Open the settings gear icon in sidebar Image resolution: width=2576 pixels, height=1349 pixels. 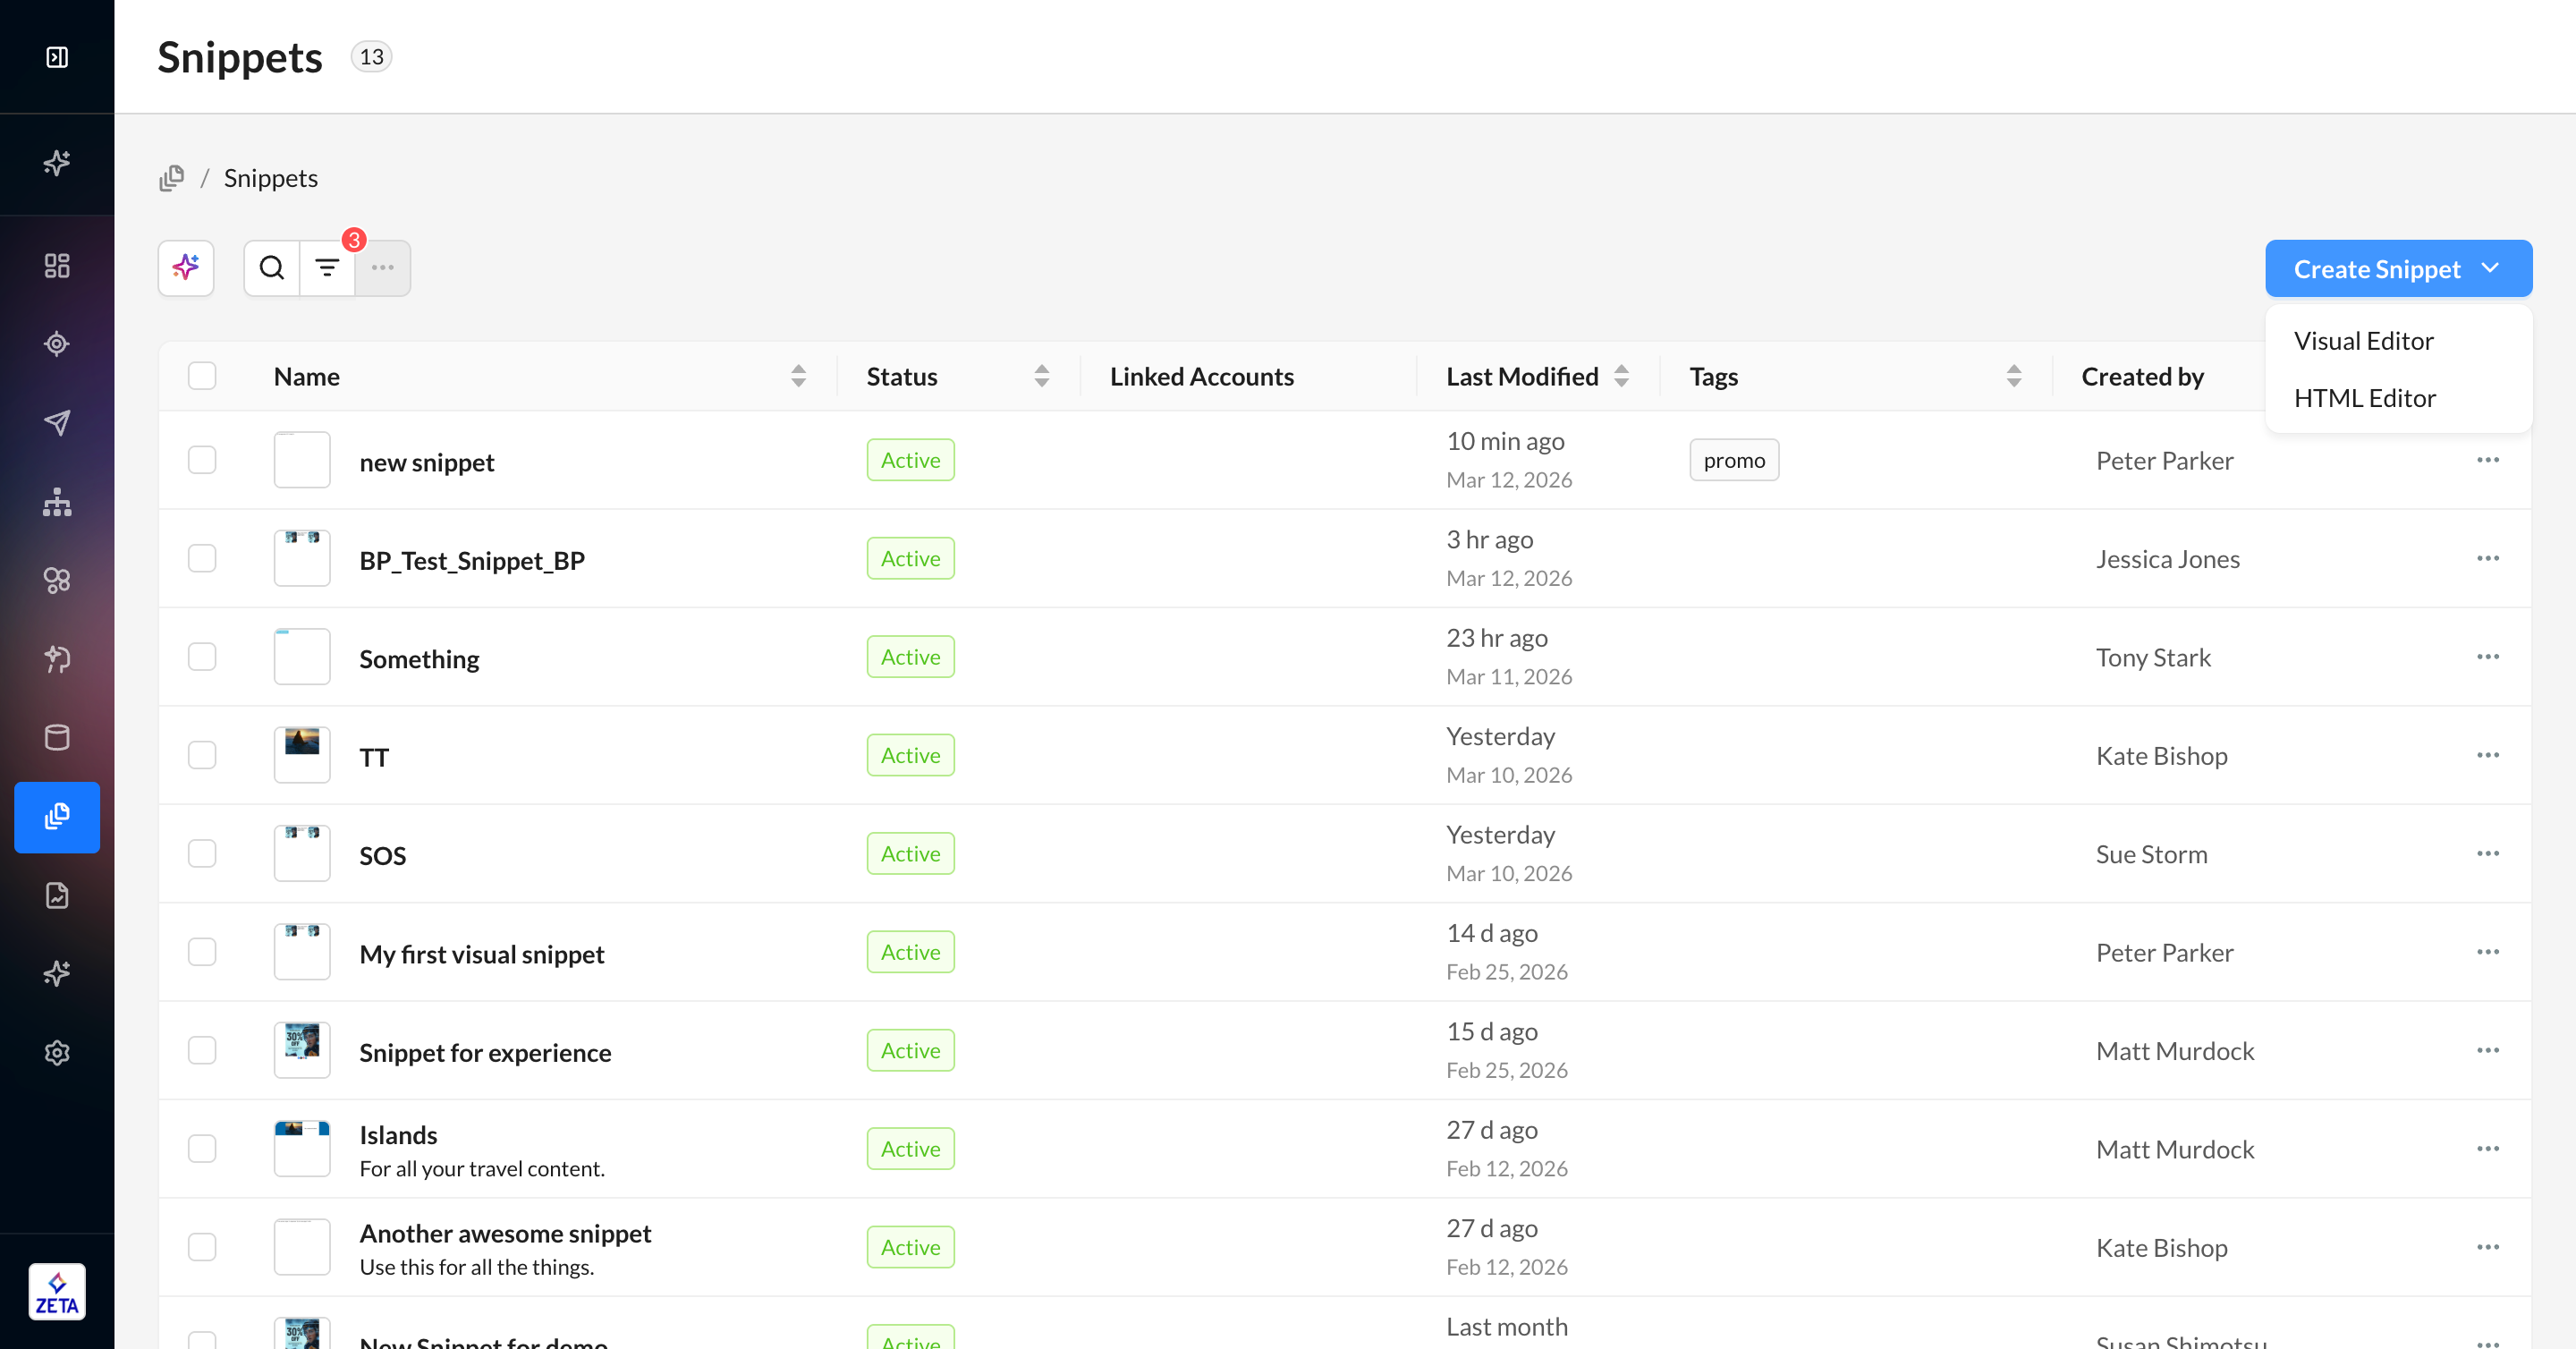57,1053
